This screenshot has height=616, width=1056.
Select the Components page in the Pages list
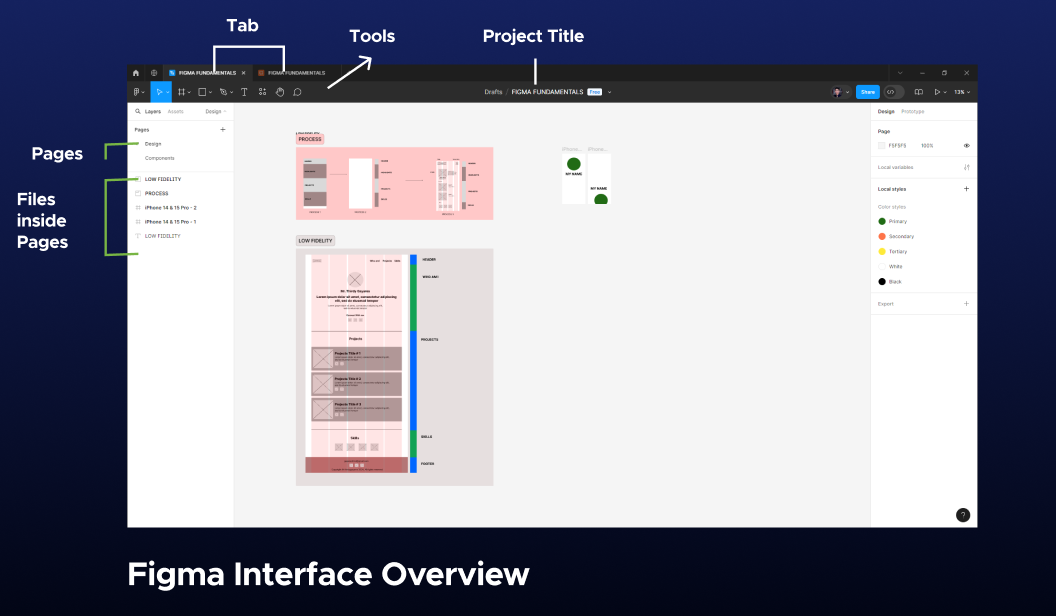(160, 157)
